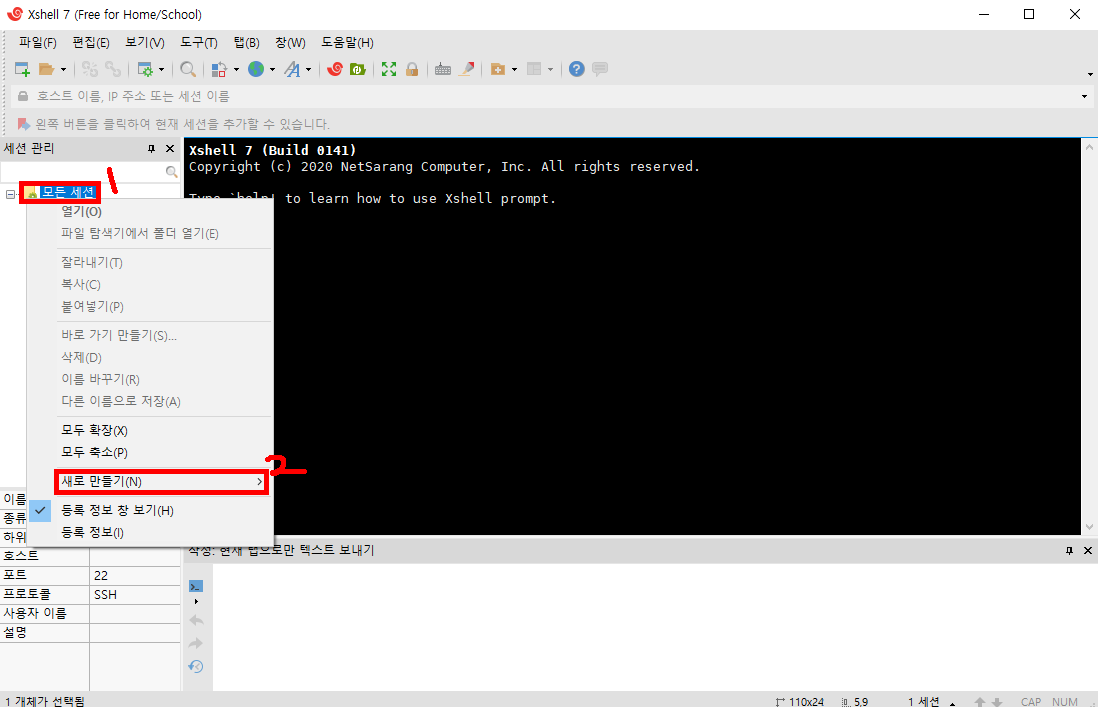The width and height of the screenshot is (1098, 707).
Task: Click the new folder plus toolbar icon
Action: point(498,69)
